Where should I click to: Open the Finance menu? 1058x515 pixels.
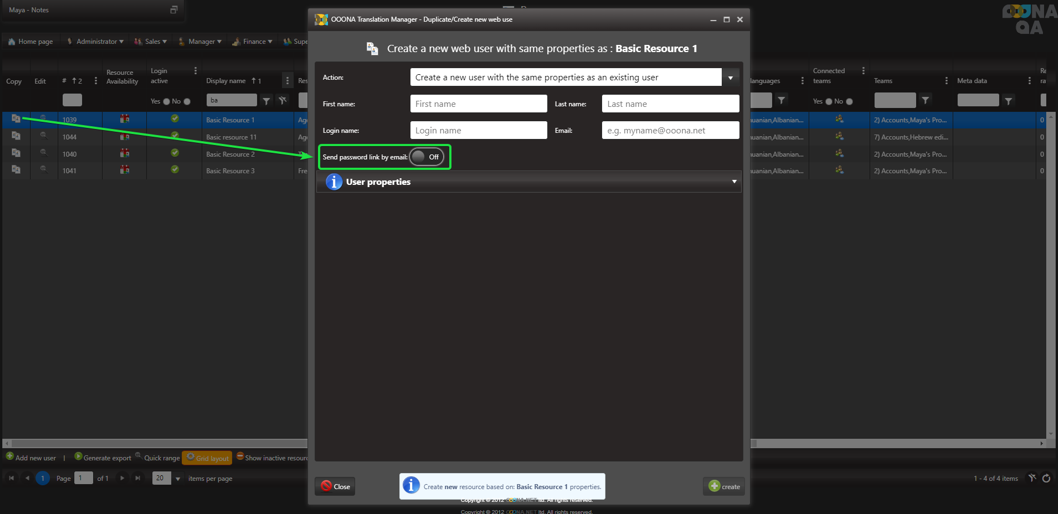click(252, 42)
